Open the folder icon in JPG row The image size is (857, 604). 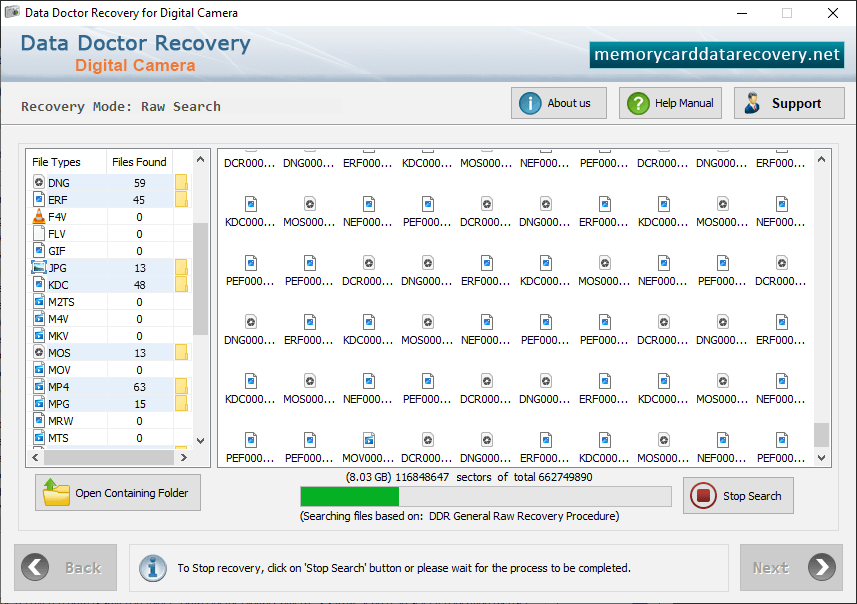[x=181, y=267]
